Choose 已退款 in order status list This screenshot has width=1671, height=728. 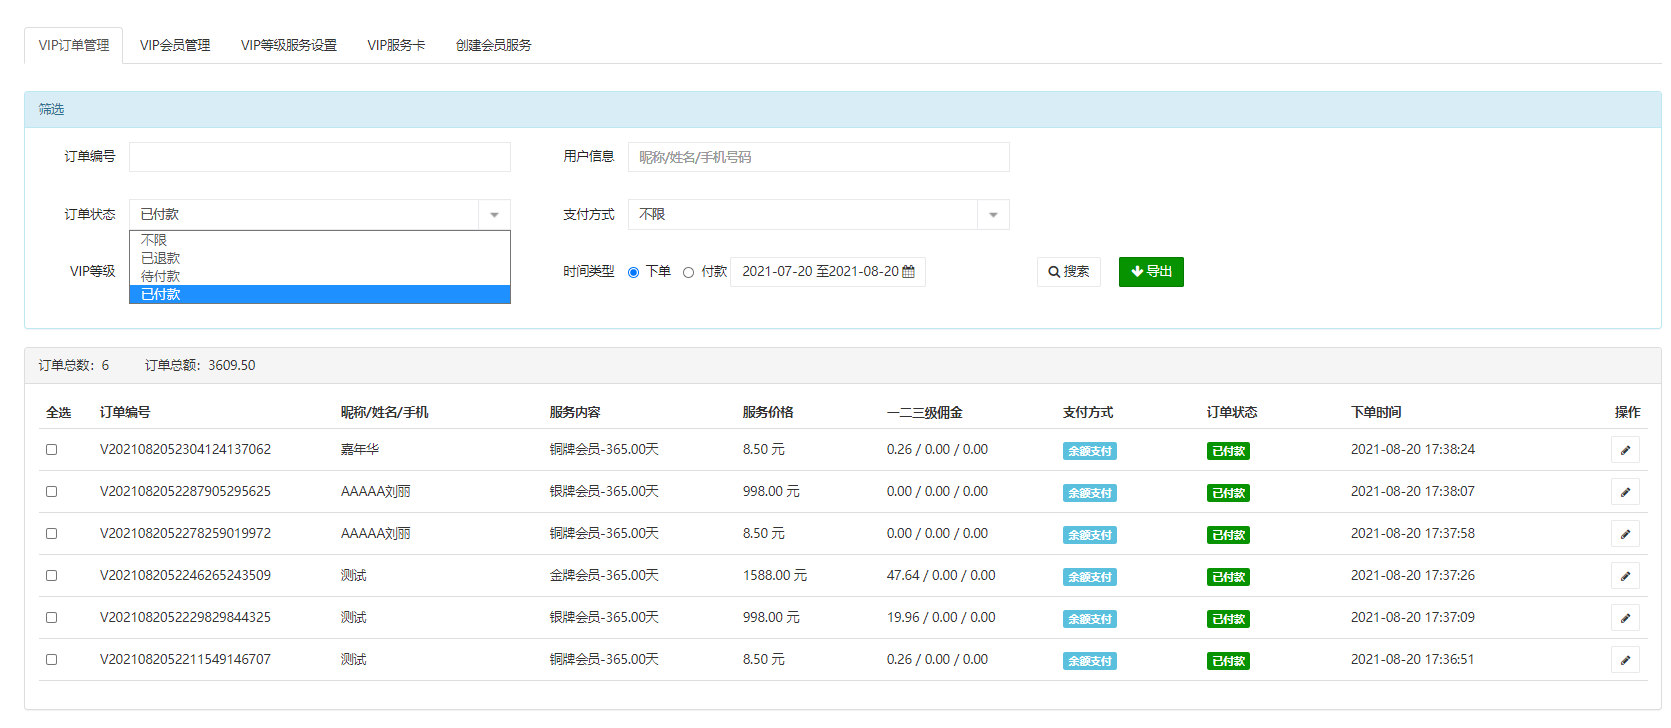click(x=320, y=258)
